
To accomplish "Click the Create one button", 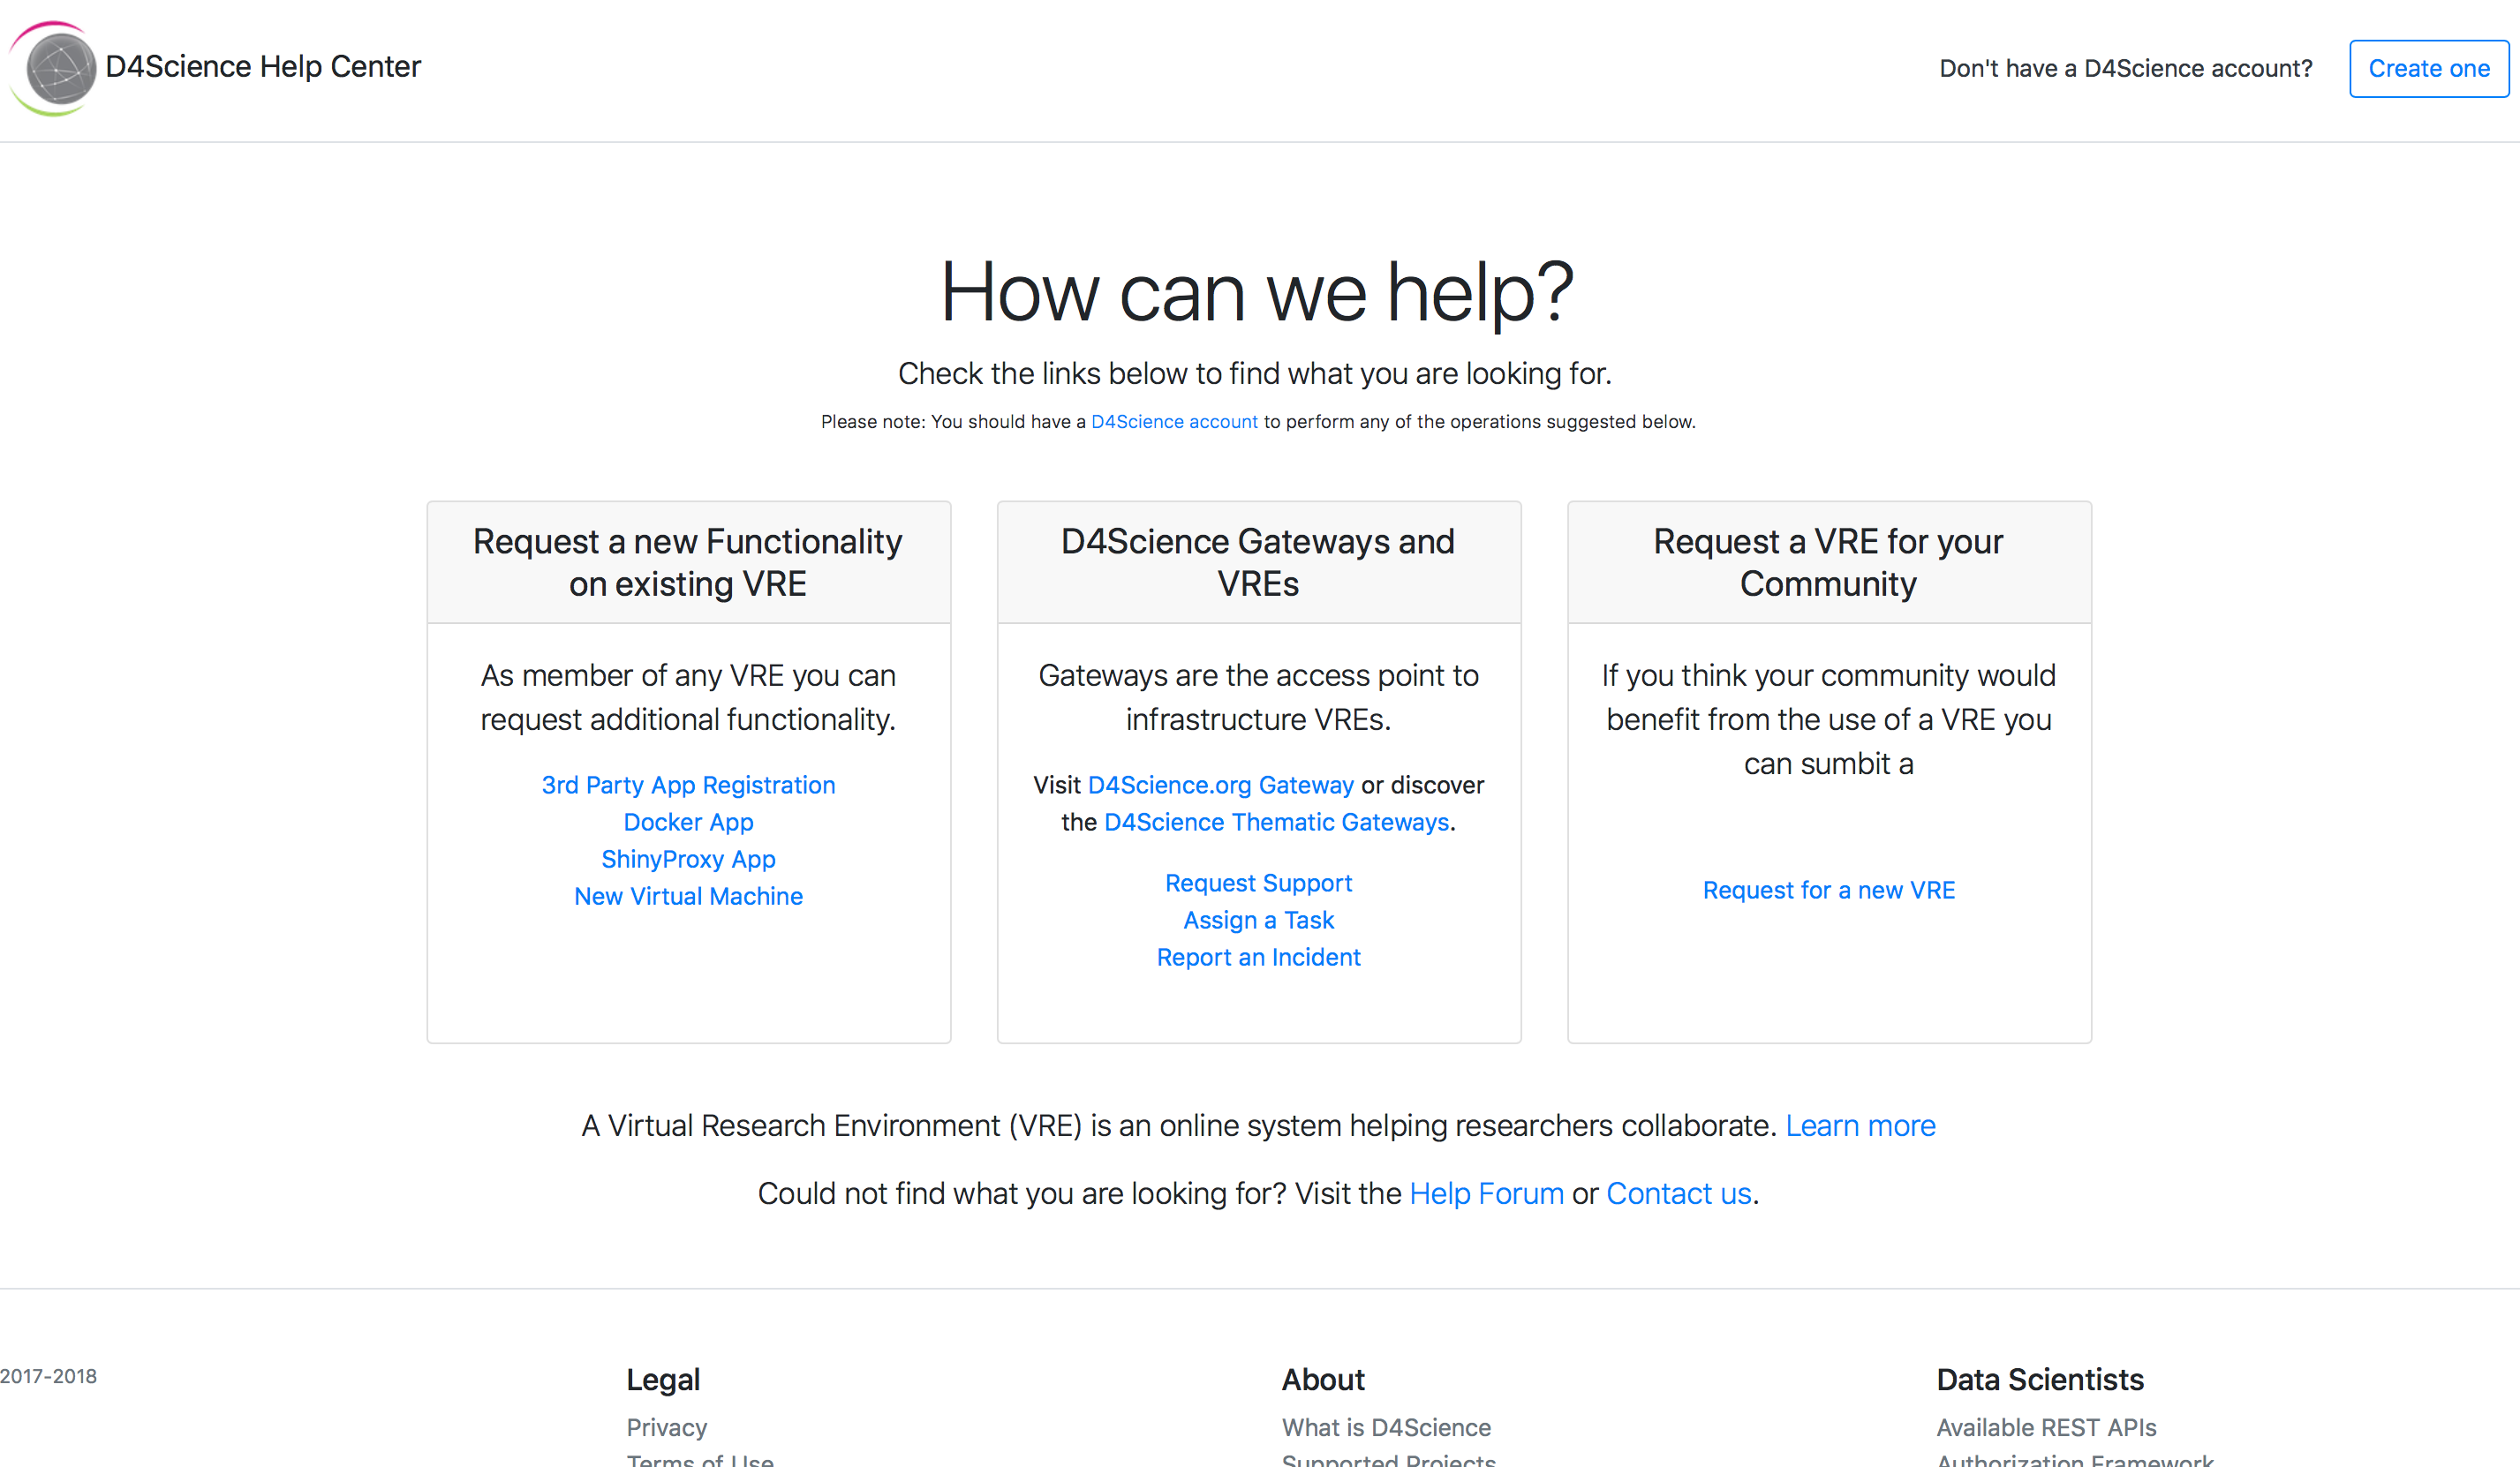I will 2428,68.
